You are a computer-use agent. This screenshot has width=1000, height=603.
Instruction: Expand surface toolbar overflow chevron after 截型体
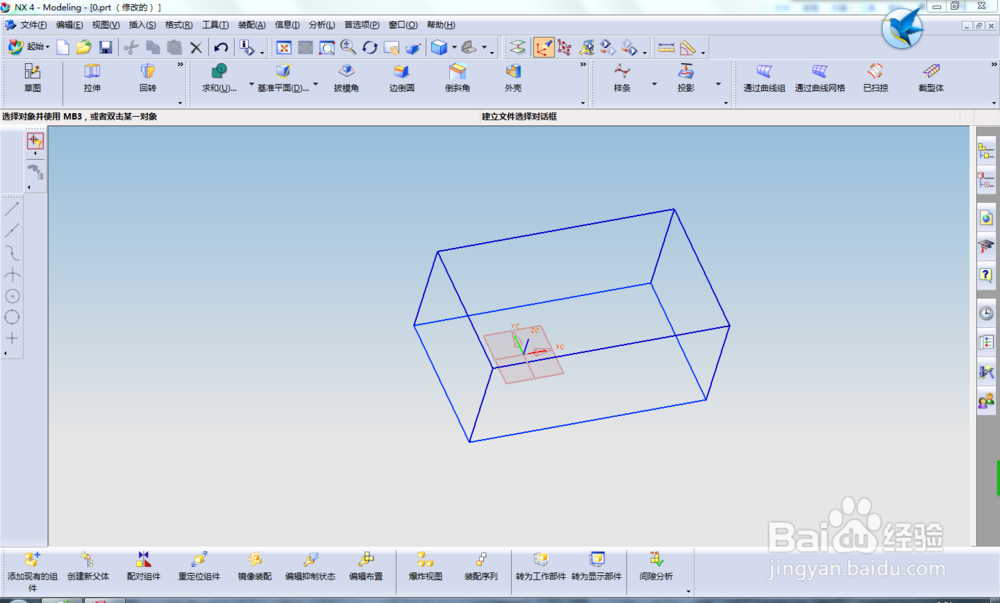click(x=994, y=64)
